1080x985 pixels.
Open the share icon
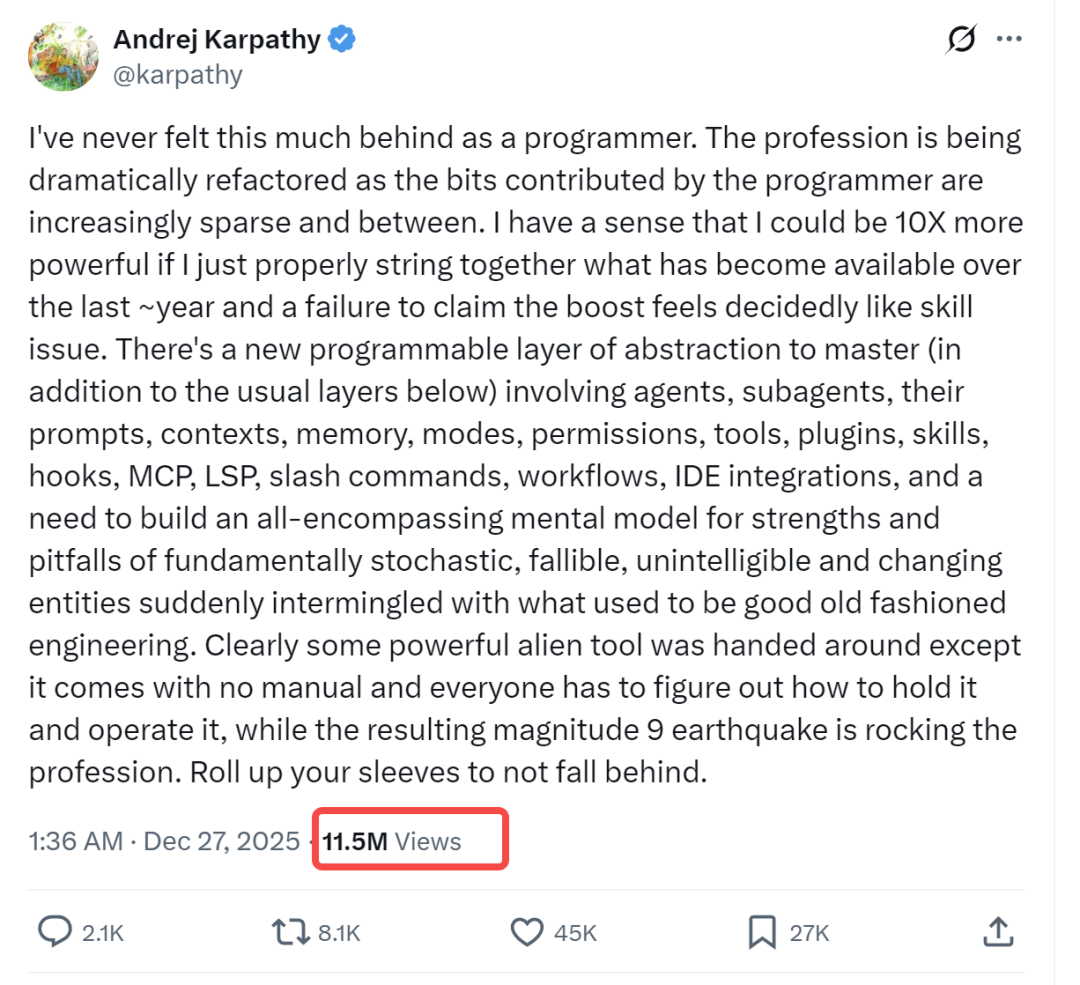tap(997, 932)
